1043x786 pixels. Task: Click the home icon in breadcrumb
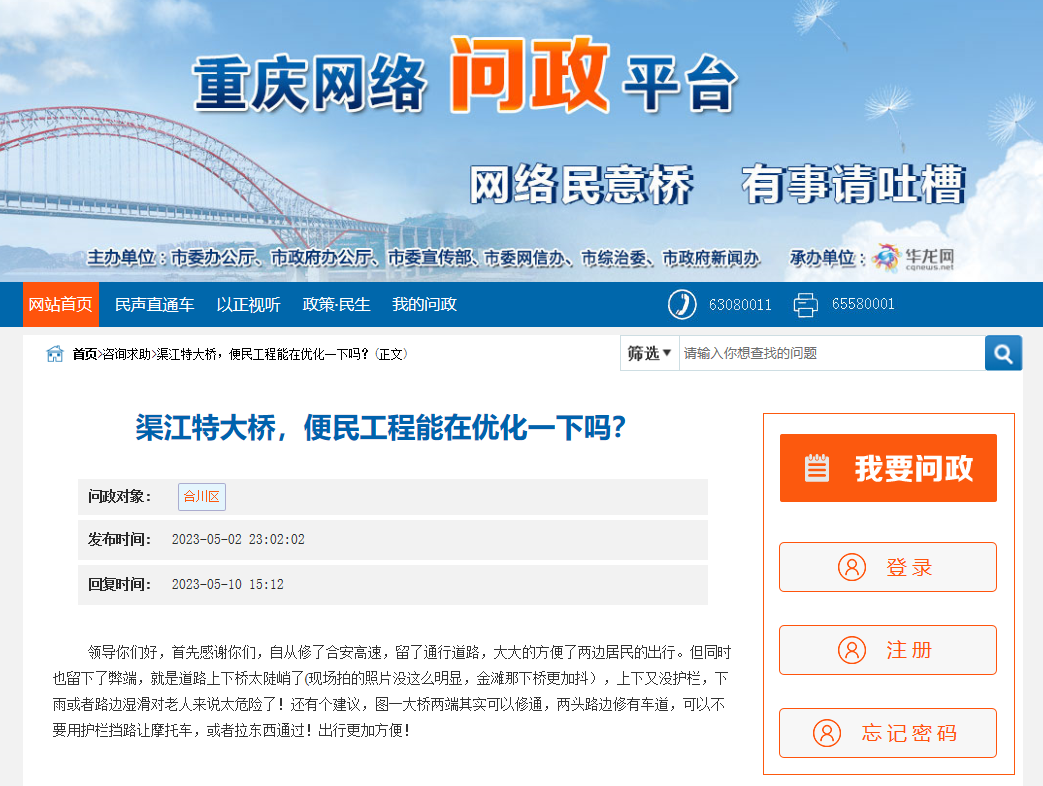coord(55,354)
